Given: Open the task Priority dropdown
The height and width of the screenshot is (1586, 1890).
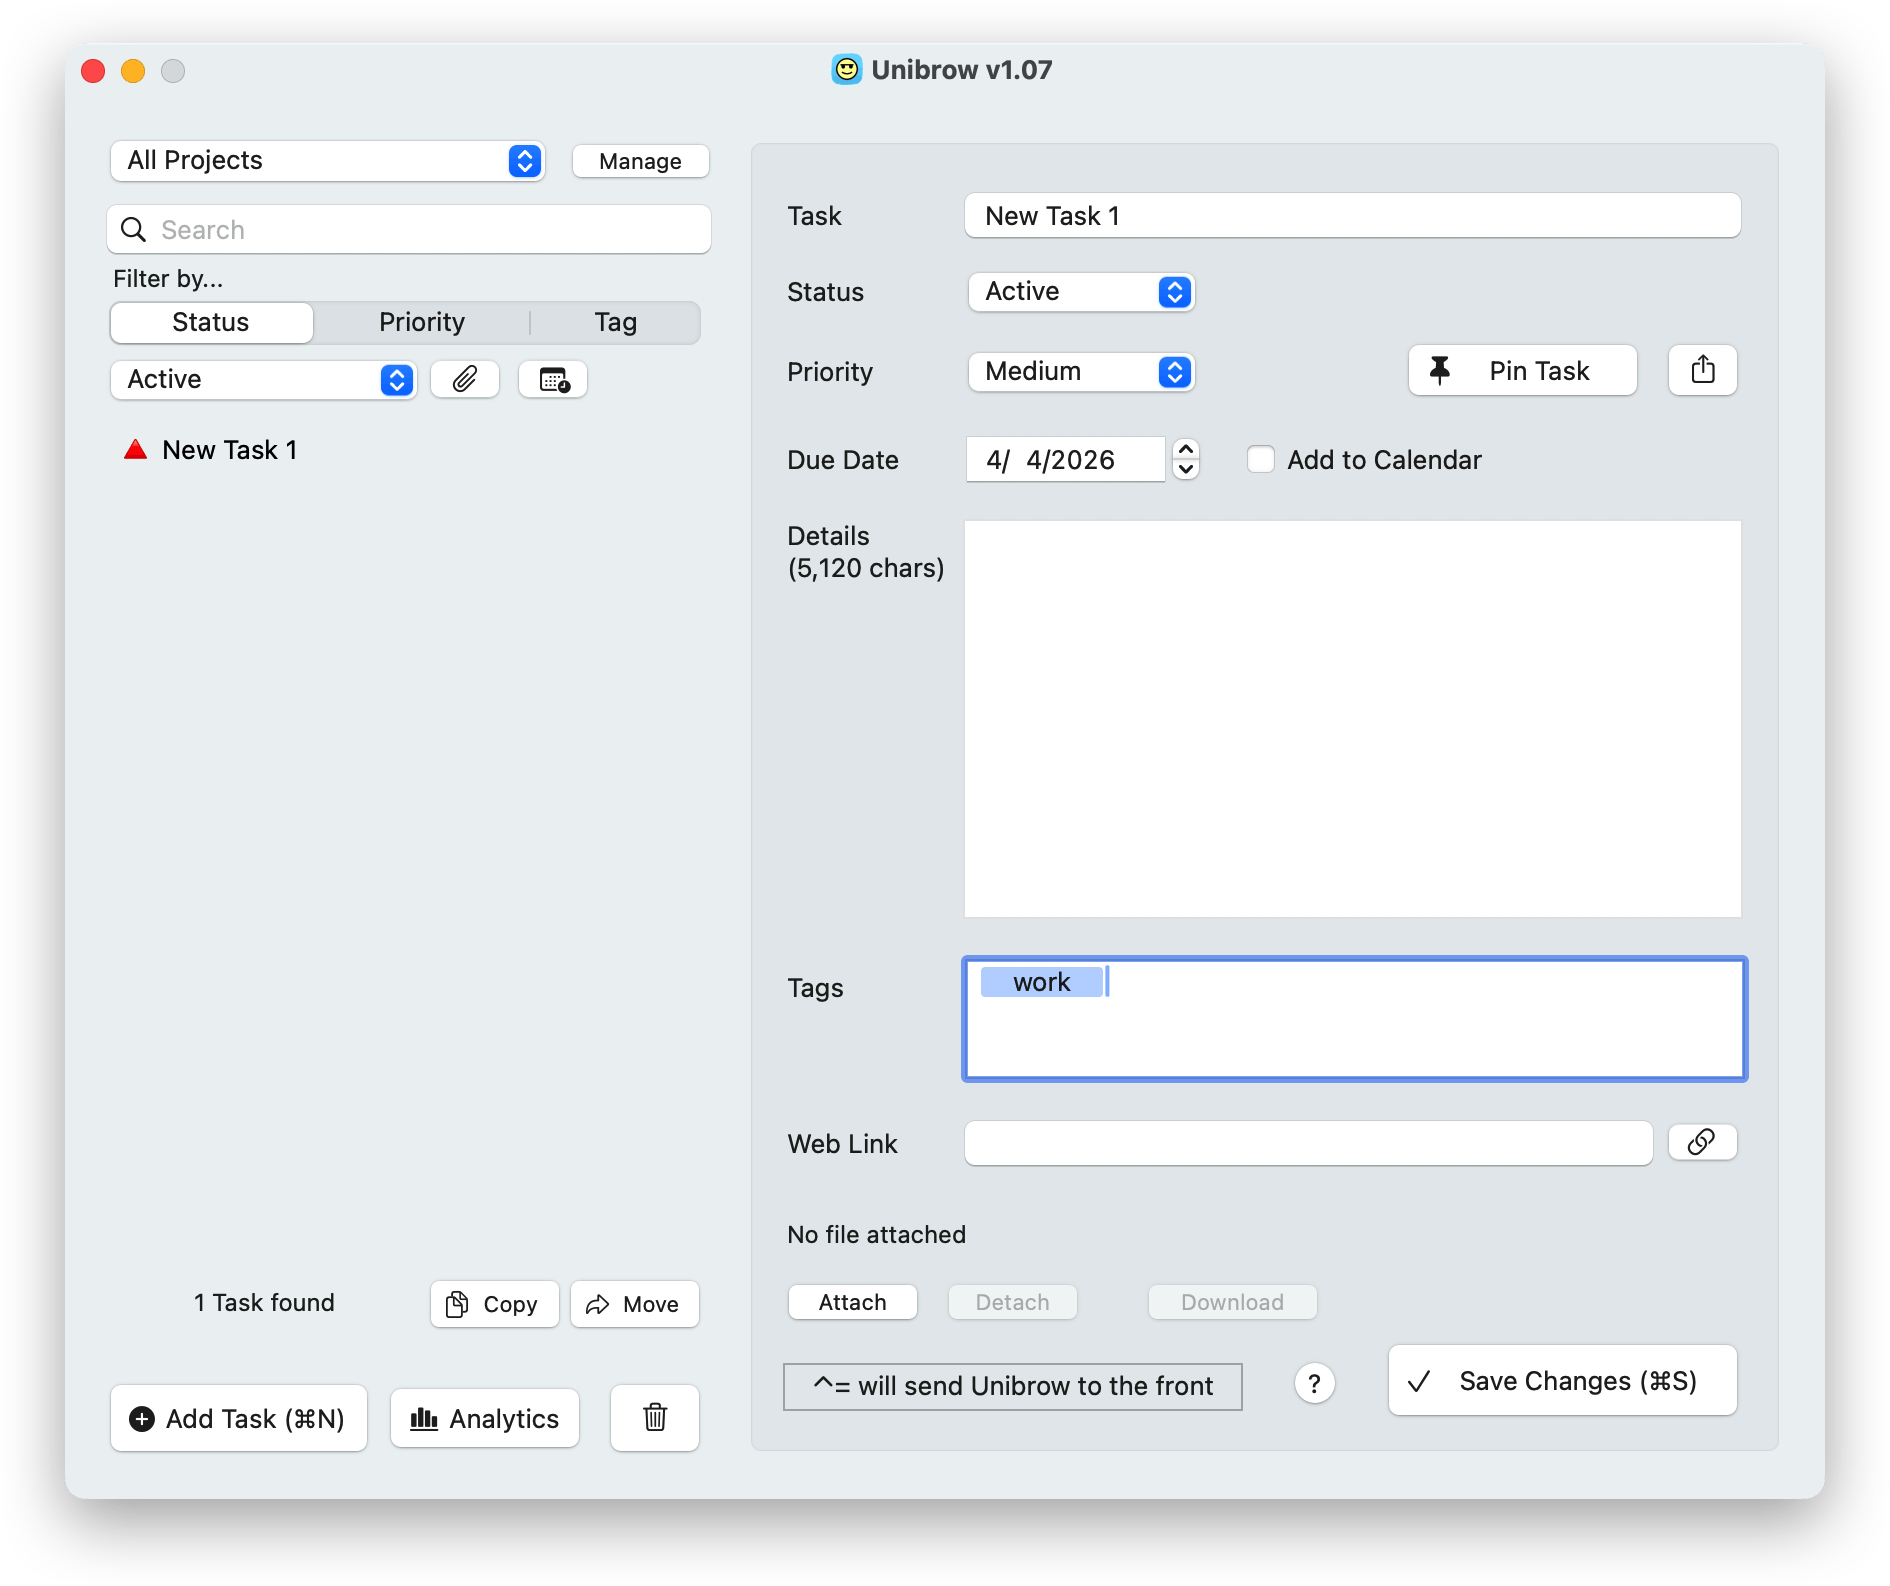Looking at the screenshot, I should (1081, 371).
